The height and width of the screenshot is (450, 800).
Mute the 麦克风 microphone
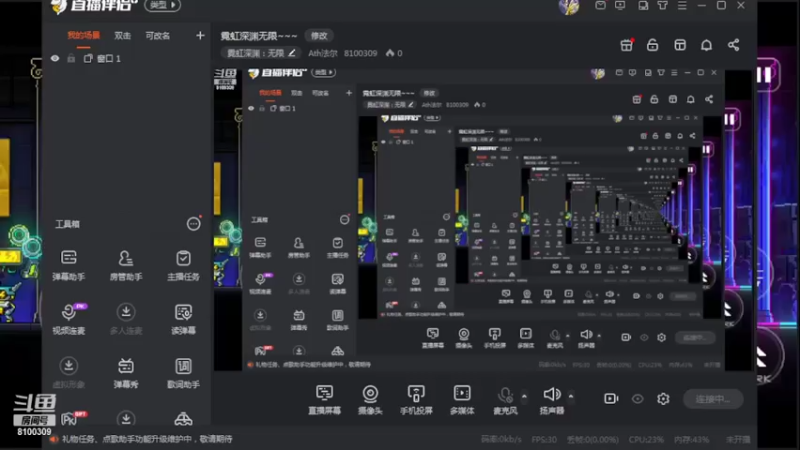pyautogui.click(x=505, y=399)
